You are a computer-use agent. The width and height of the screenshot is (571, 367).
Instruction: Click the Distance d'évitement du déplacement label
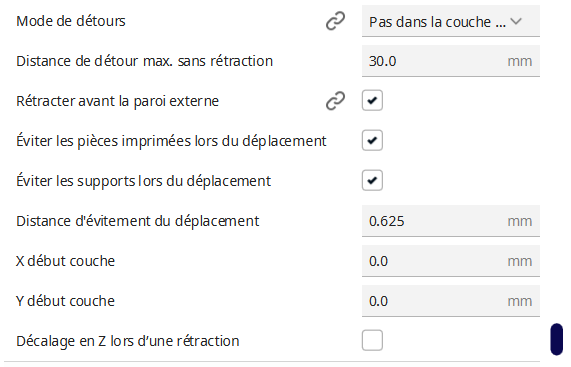(x=138, y=221)
